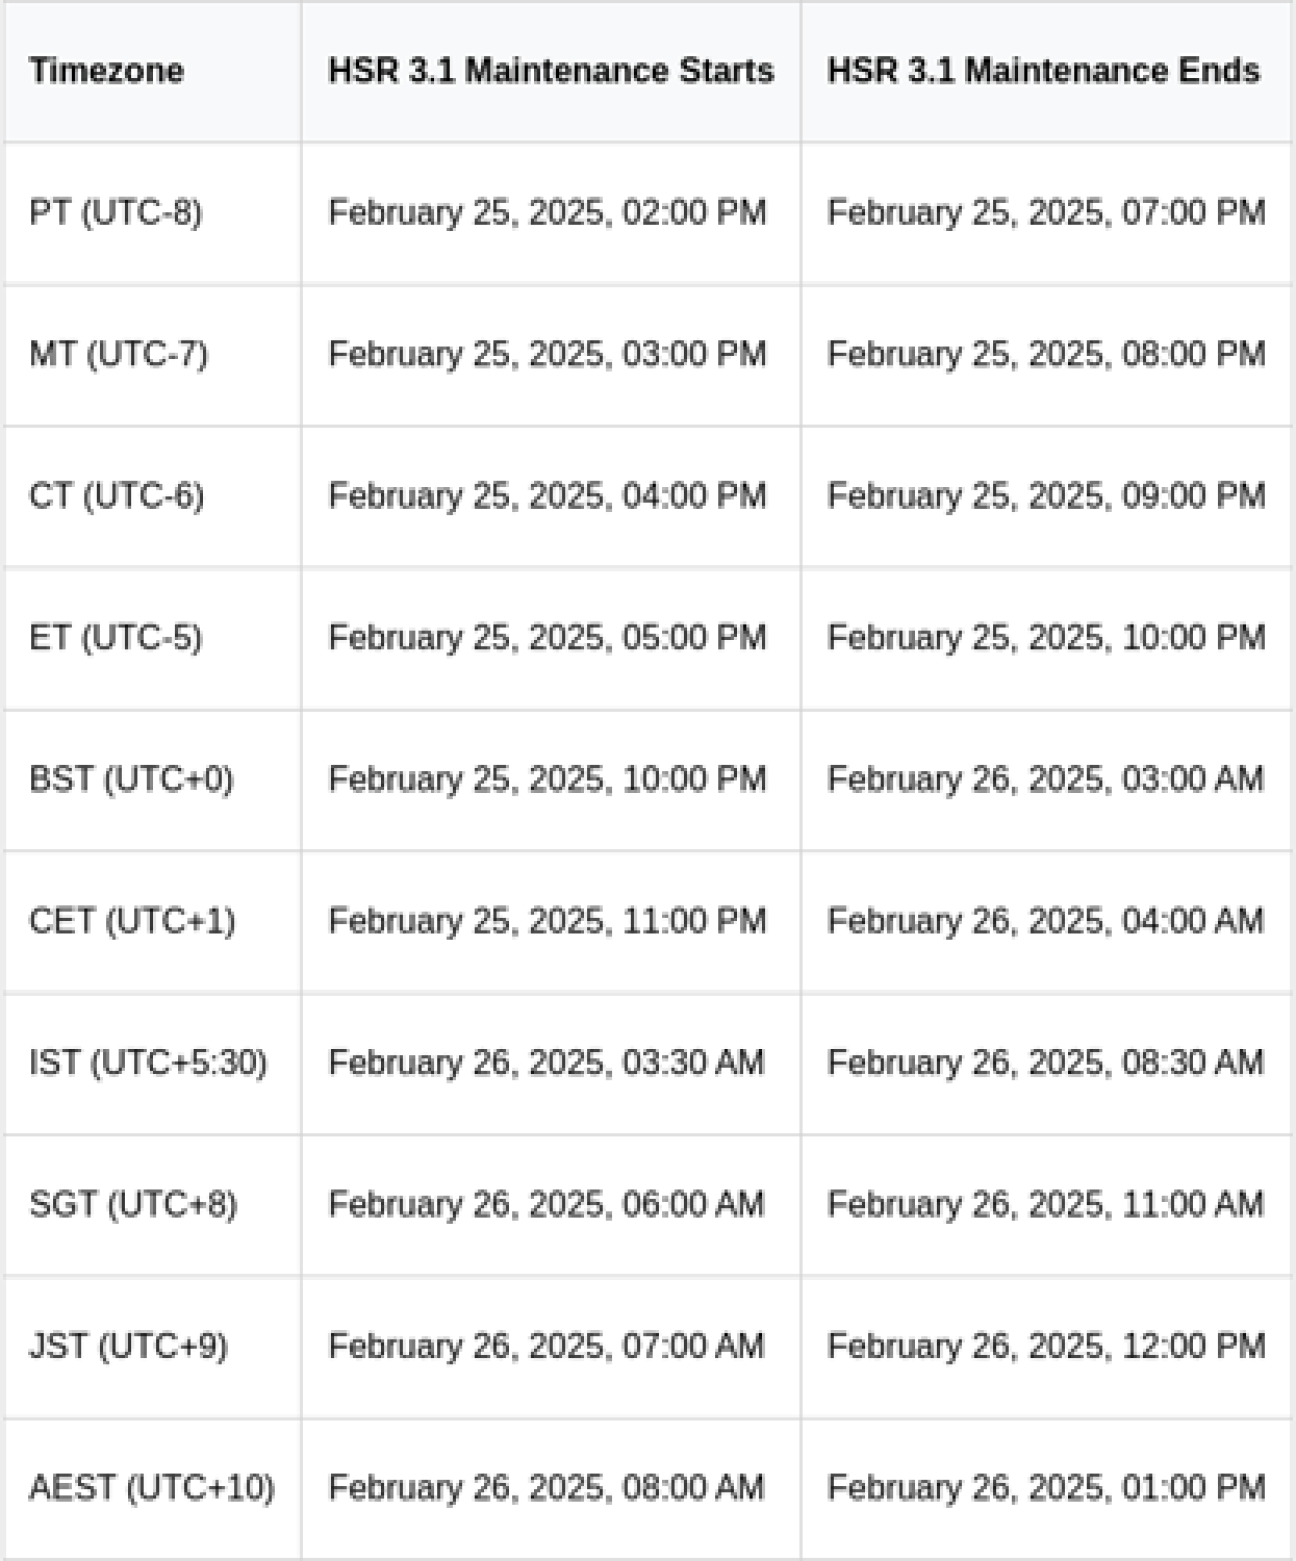Click the ET end time 10:00 PM cell
The height and width of the screenshot is (1561, 1296).
(x=1046, y=638)
